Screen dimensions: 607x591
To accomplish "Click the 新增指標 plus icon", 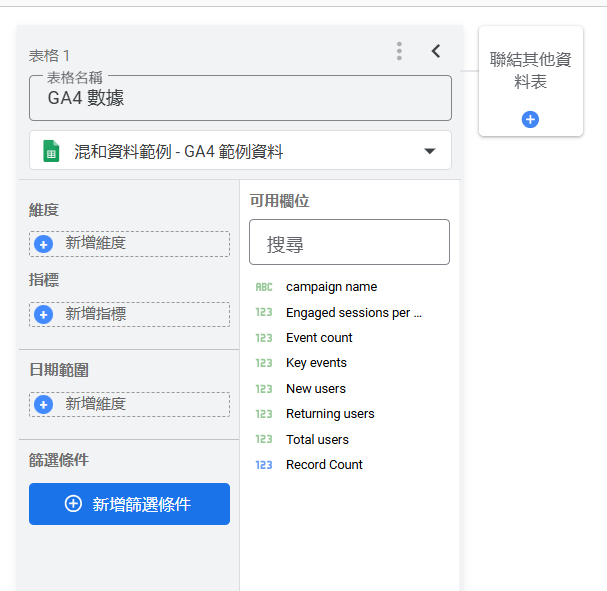I will [x=43, y=314].
